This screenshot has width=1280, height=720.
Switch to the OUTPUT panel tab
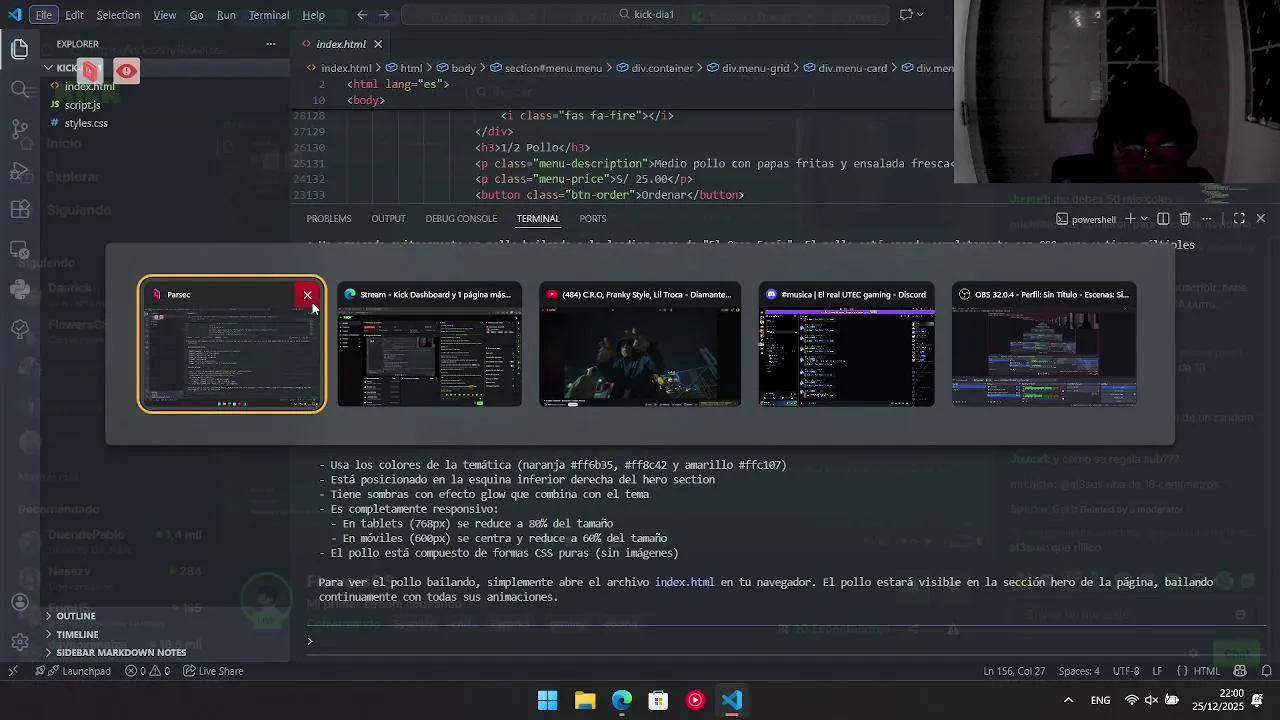pyautogui.click(x=388, y=218)
